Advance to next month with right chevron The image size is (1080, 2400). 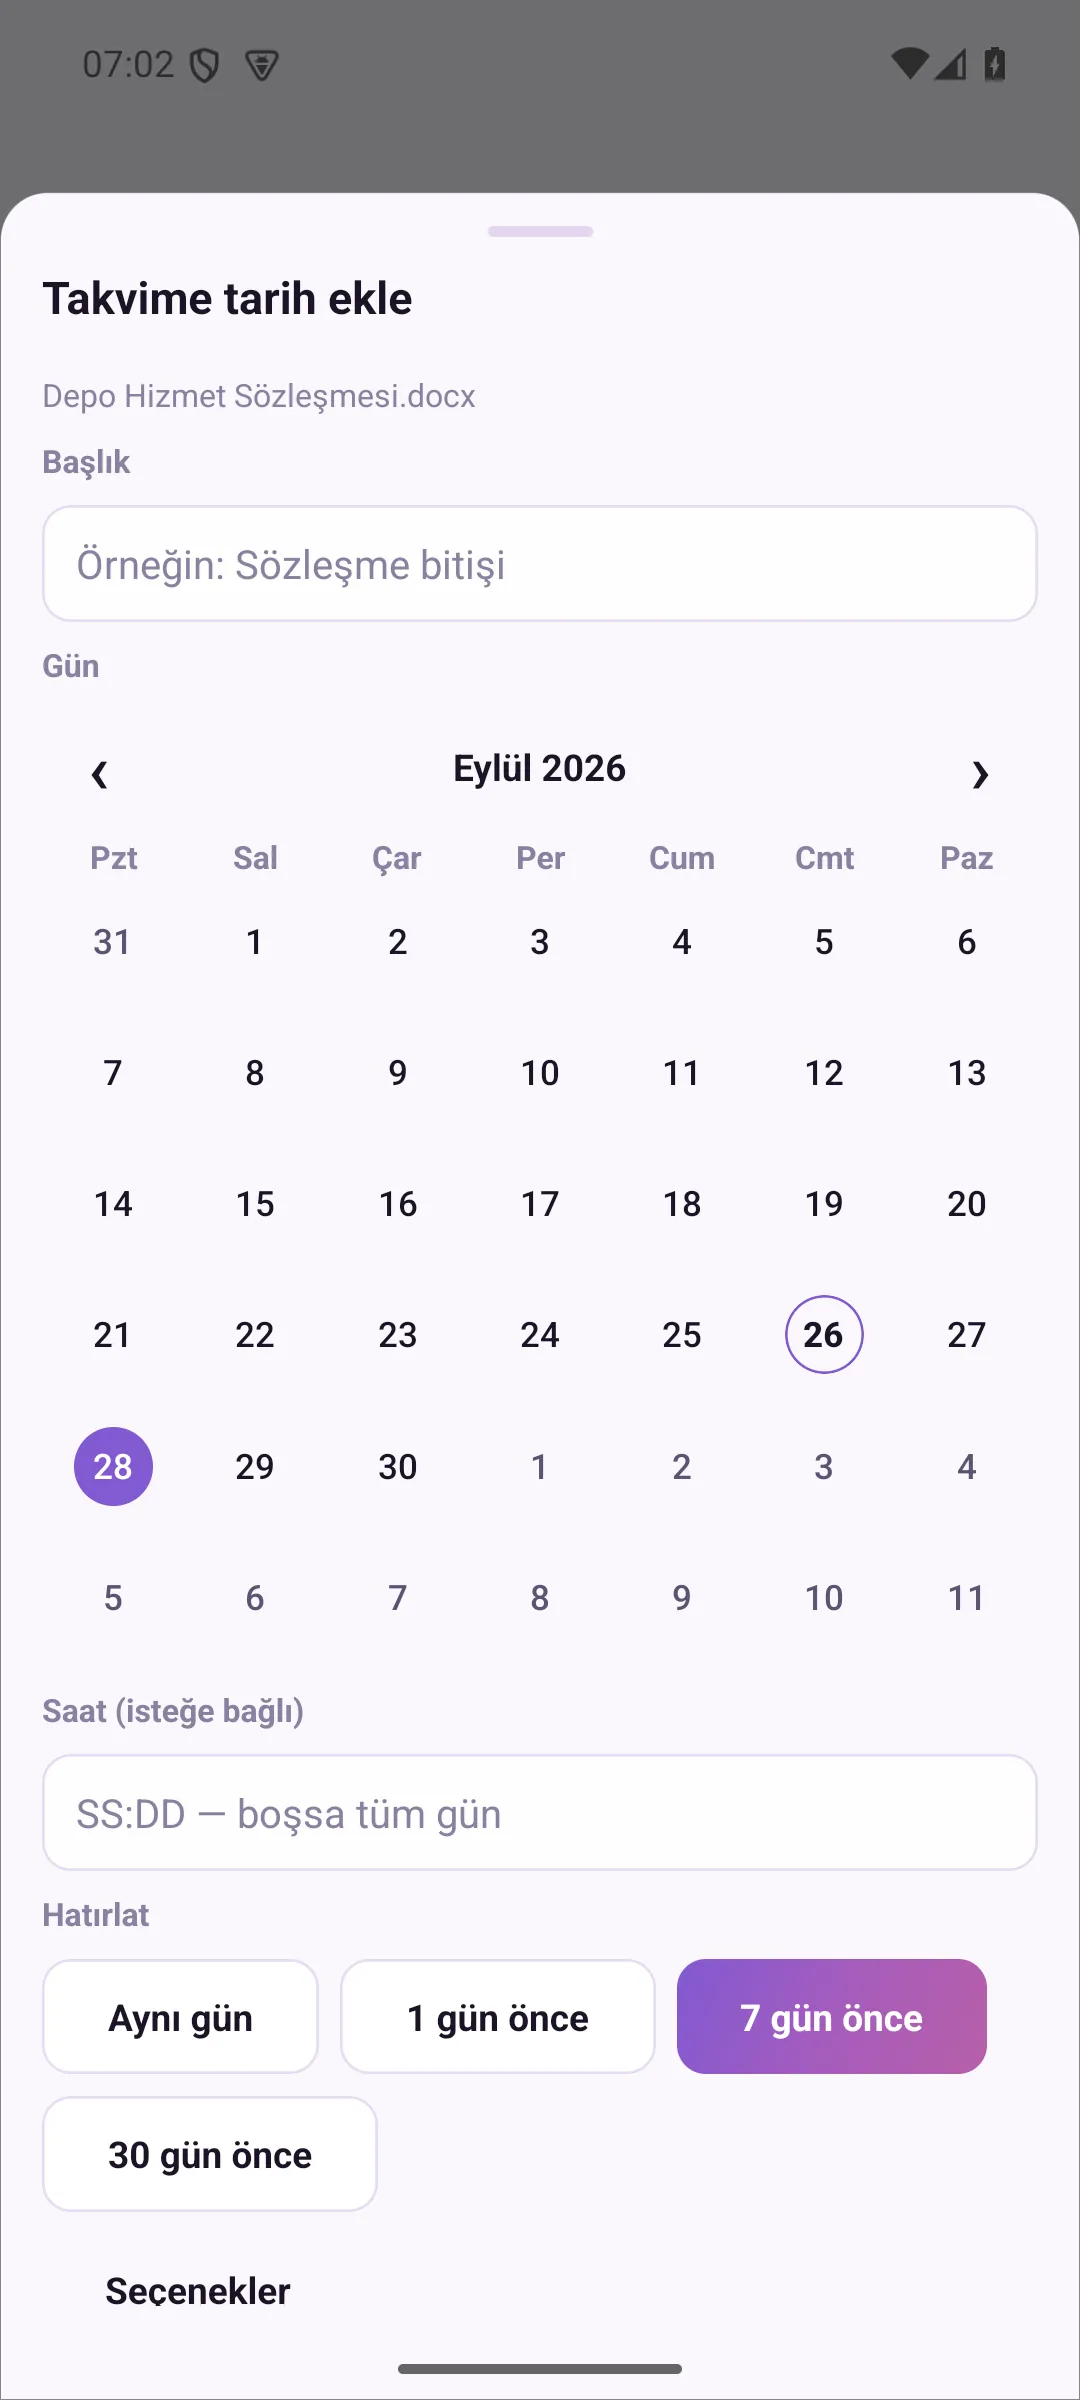980,774
